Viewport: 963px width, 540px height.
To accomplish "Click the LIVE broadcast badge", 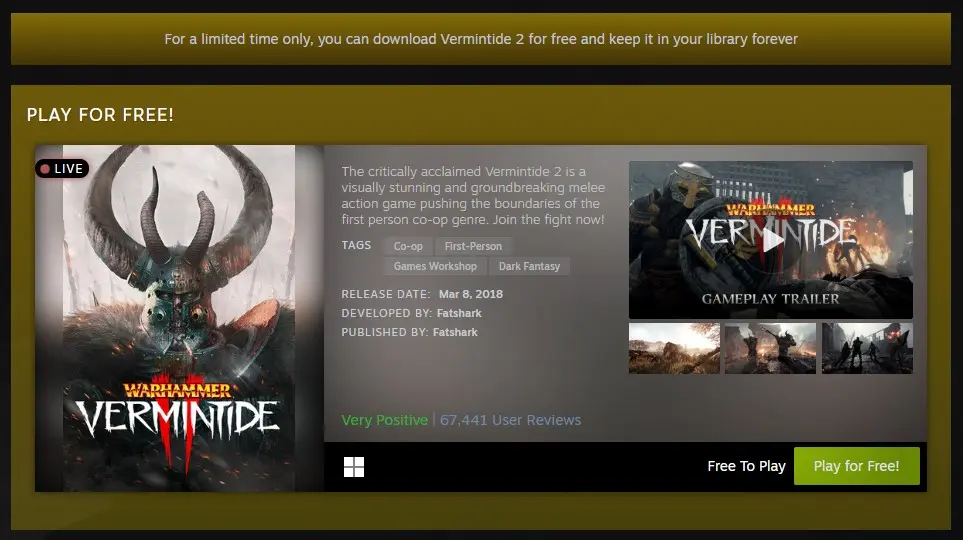I will click(x=62, y=168).
